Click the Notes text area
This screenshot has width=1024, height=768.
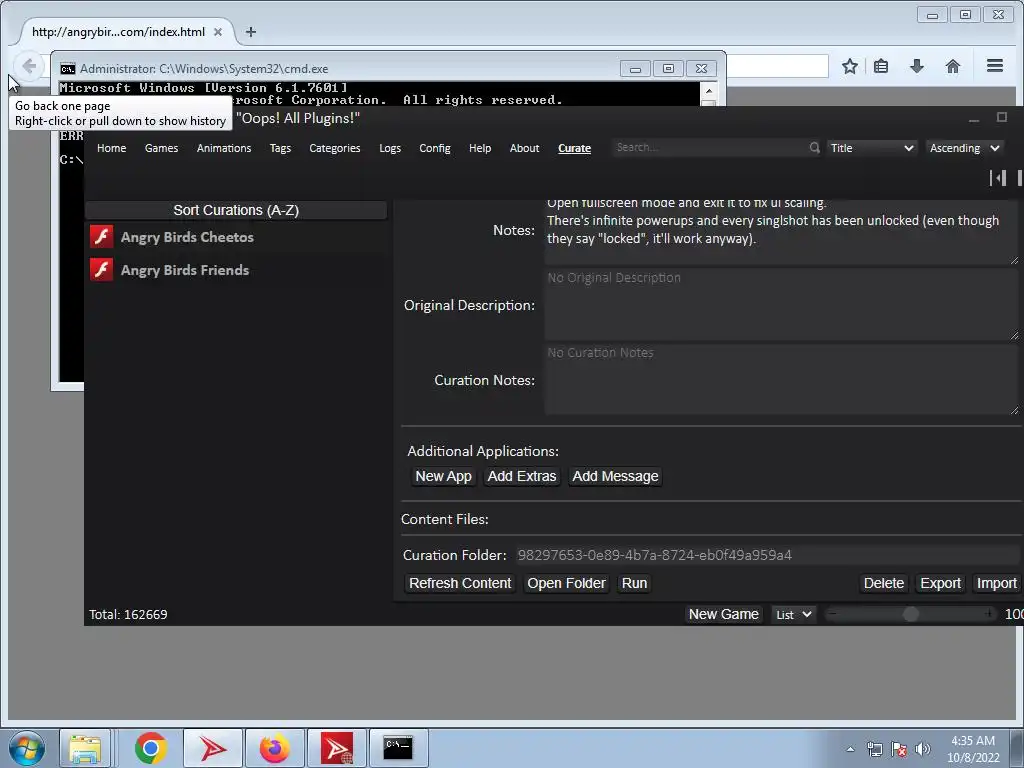[781, 230]
